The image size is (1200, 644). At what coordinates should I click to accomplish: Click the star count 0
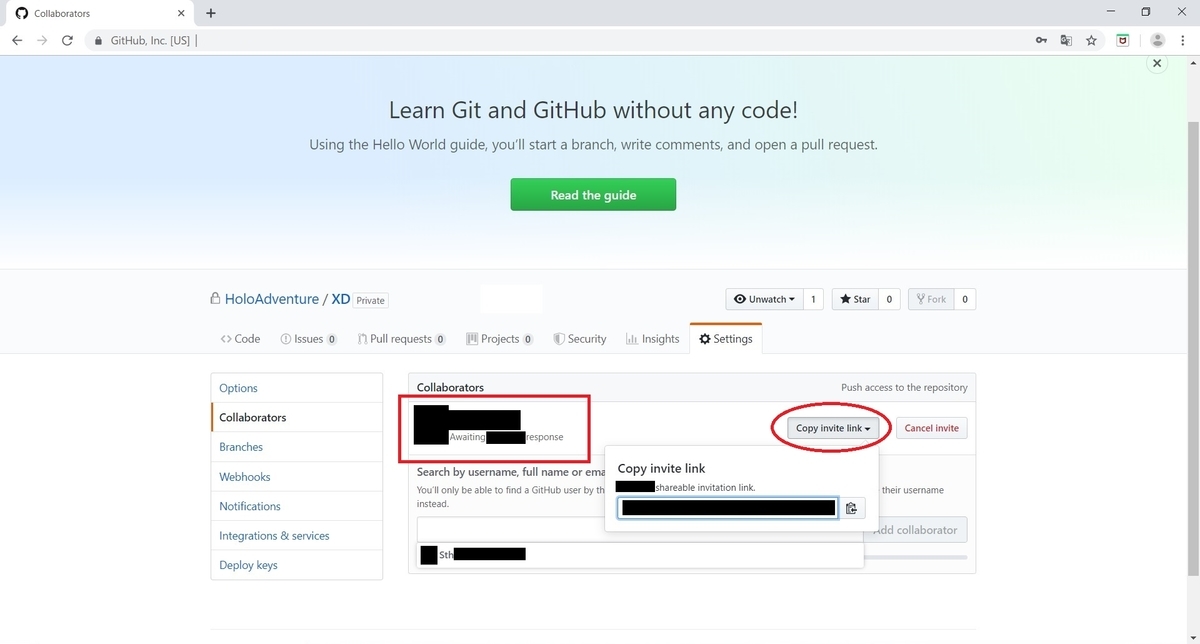click(x=889, y=299)
